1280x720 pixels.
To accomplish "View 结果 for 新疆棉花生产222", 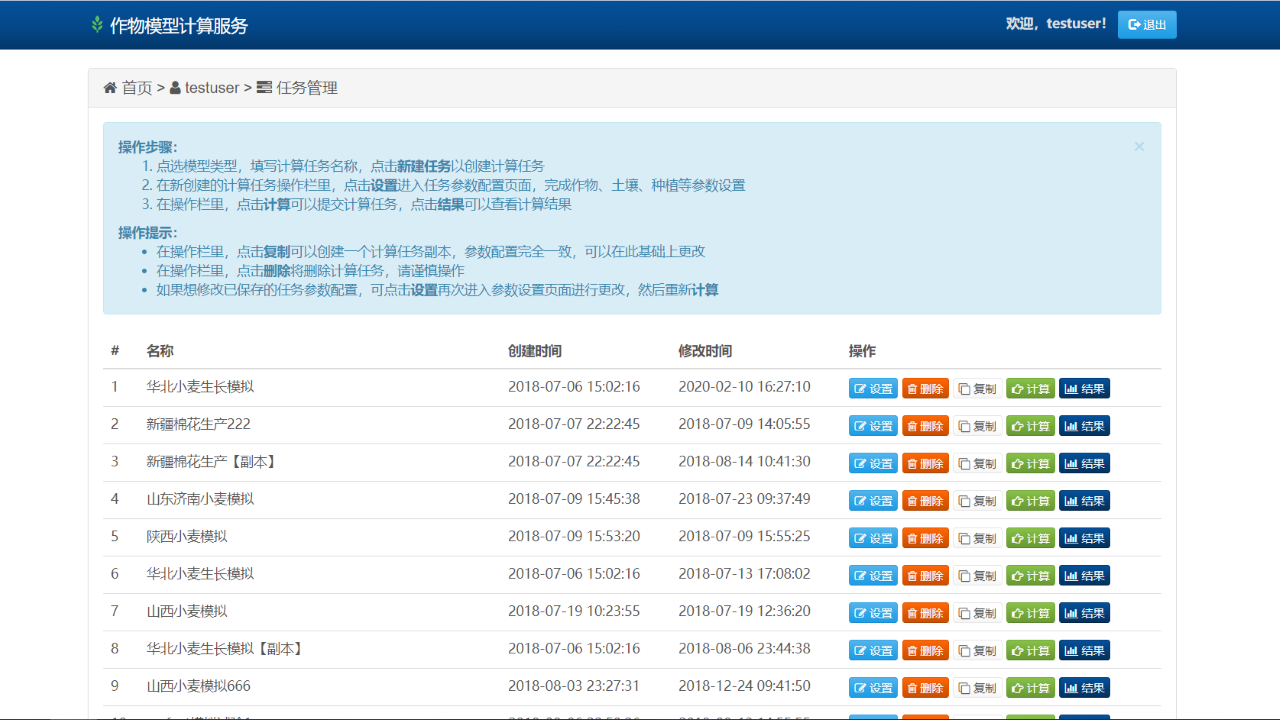I will 1084,426.
